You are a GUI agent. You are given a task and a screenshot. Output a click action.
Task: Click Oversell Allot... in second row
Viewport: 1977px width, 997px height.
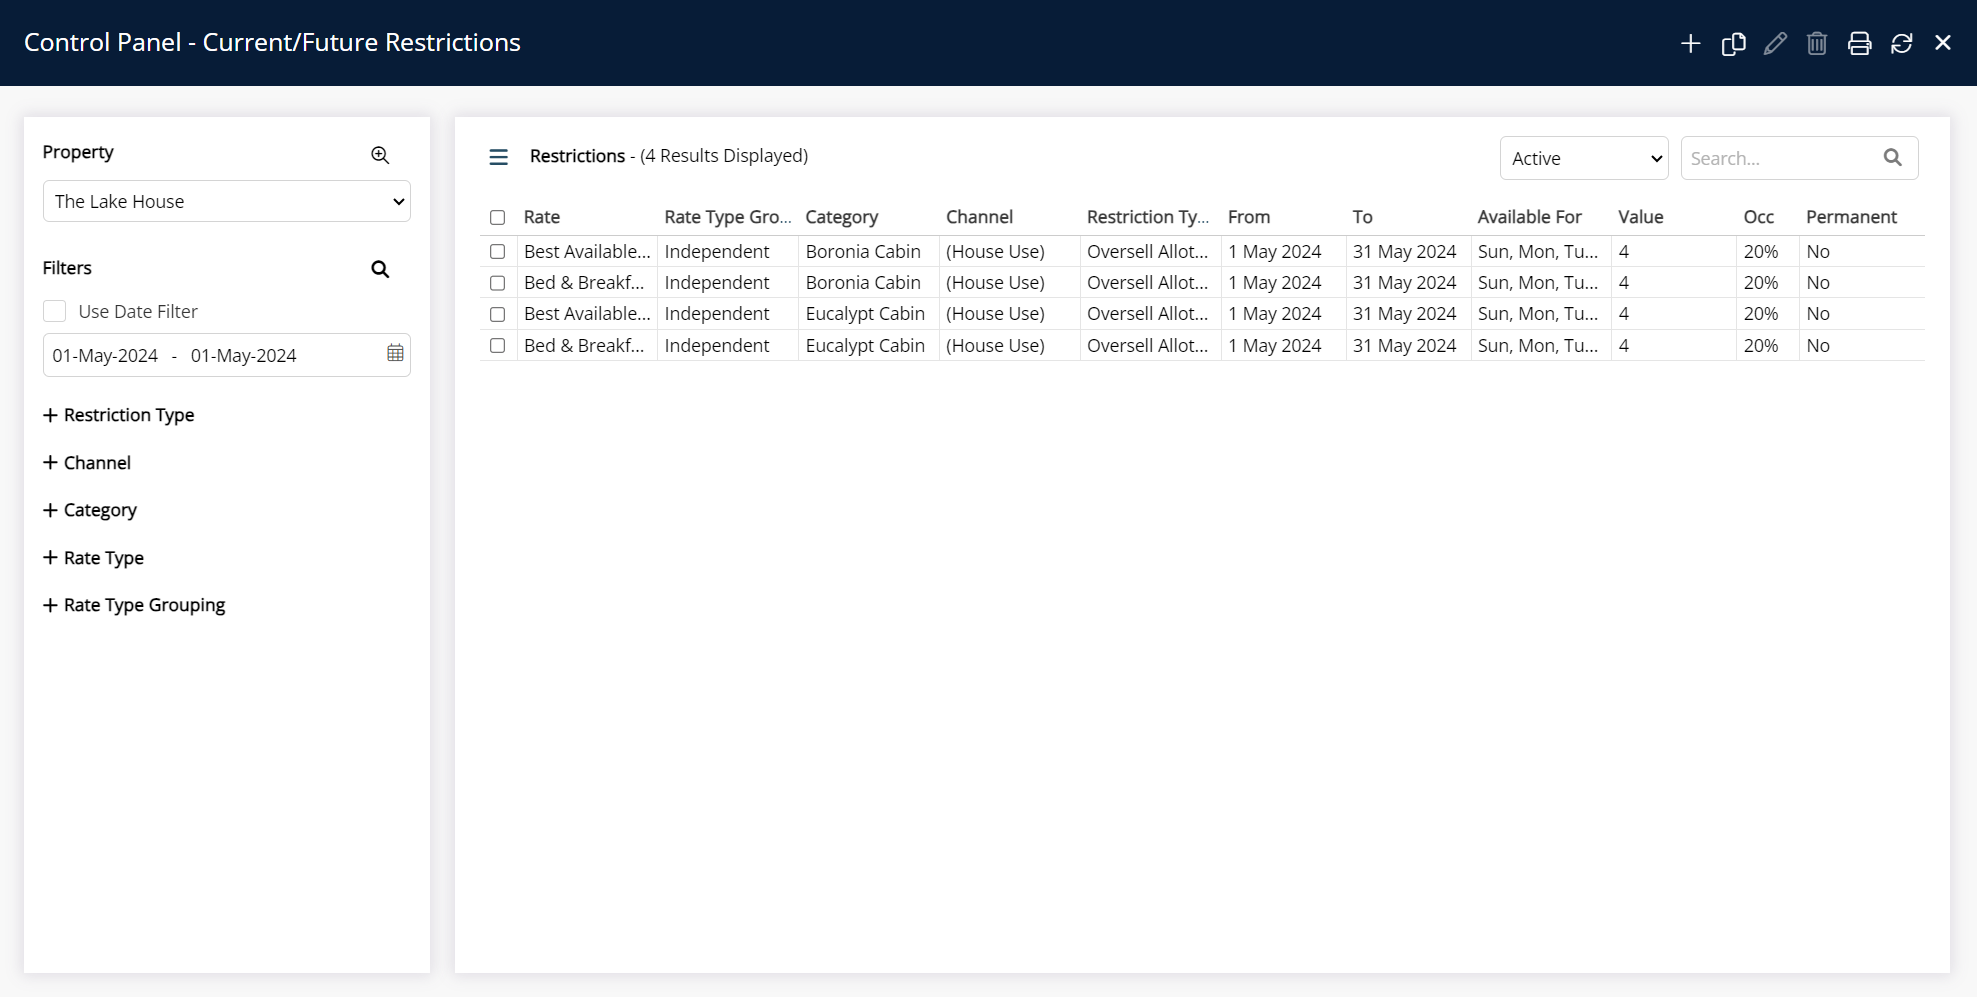pyautogui.click(x=1147, y=283)
